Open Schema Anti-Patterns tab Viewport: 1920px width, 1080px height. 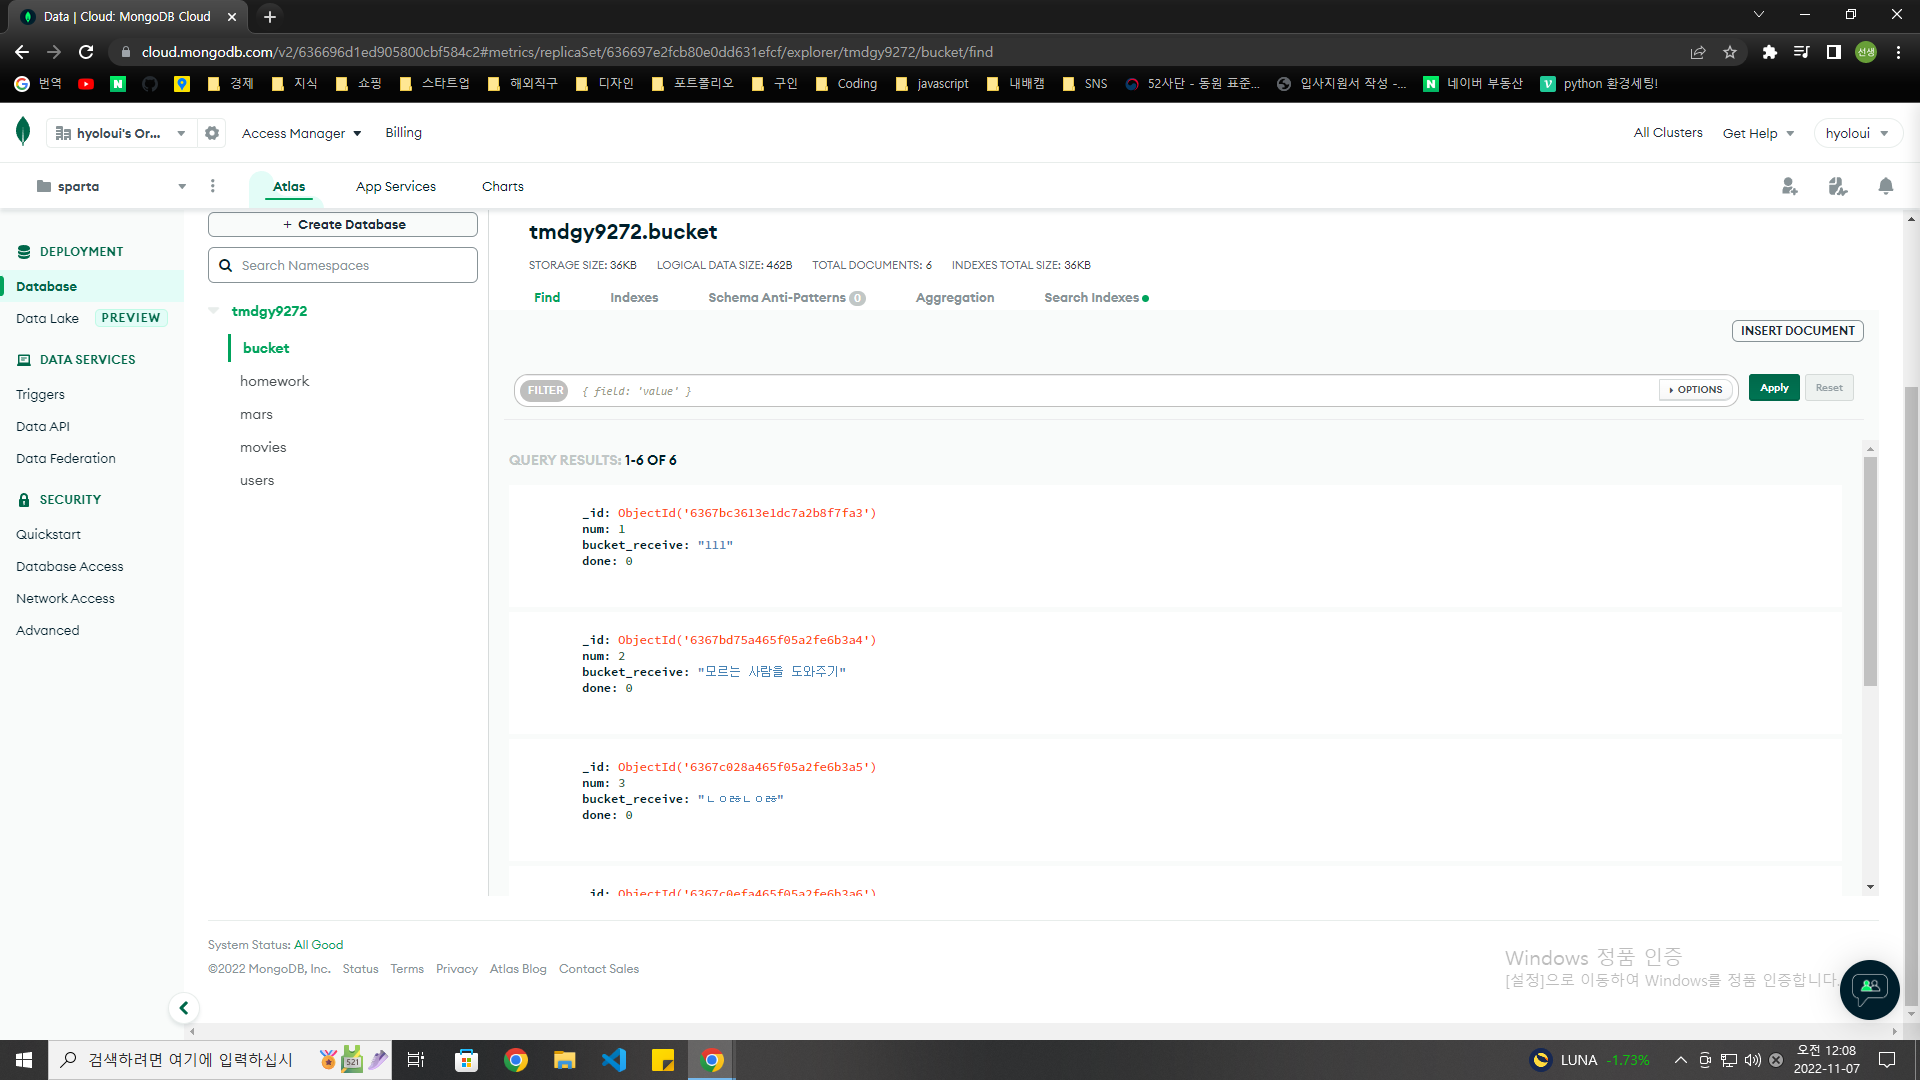pyautogui.click(x=786, y=297)
